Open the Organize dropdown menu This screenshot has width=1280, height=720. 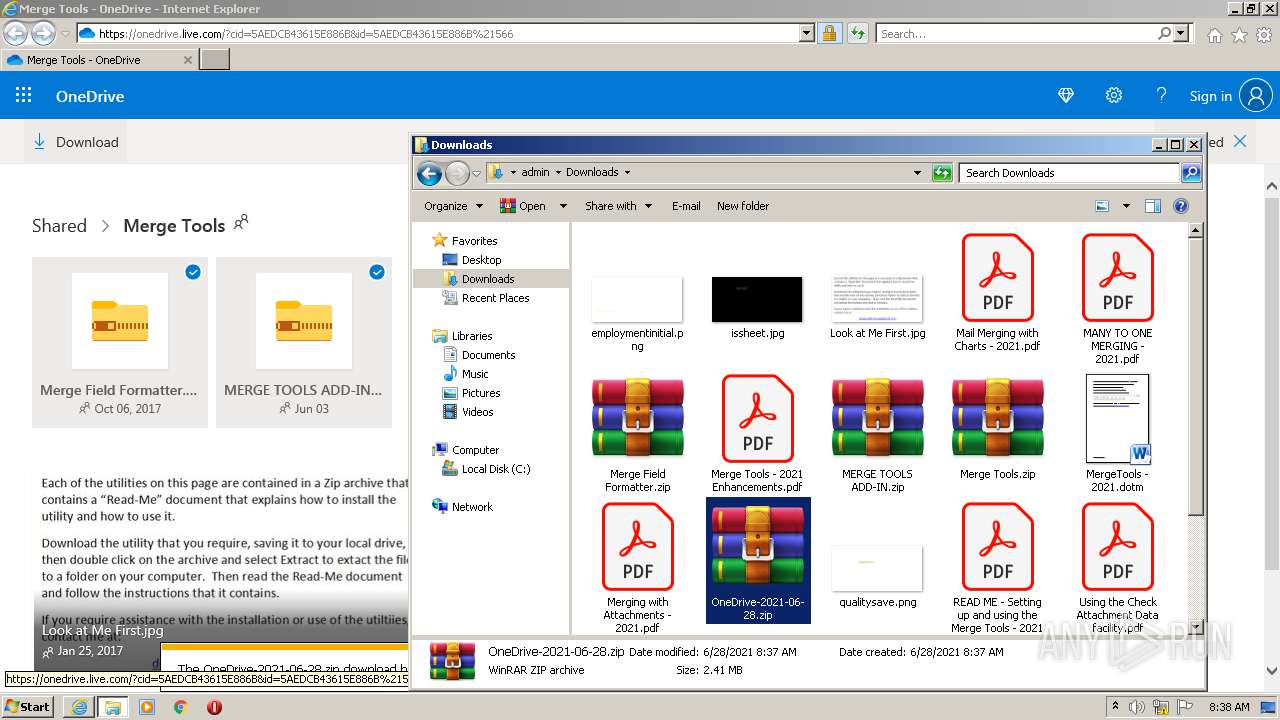(x=453, y=206)
